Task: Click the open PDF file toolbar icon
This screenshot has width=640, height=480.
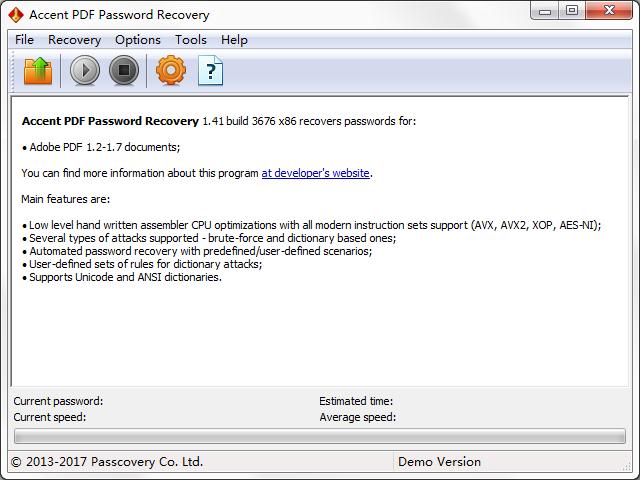Action: [37, 71]
